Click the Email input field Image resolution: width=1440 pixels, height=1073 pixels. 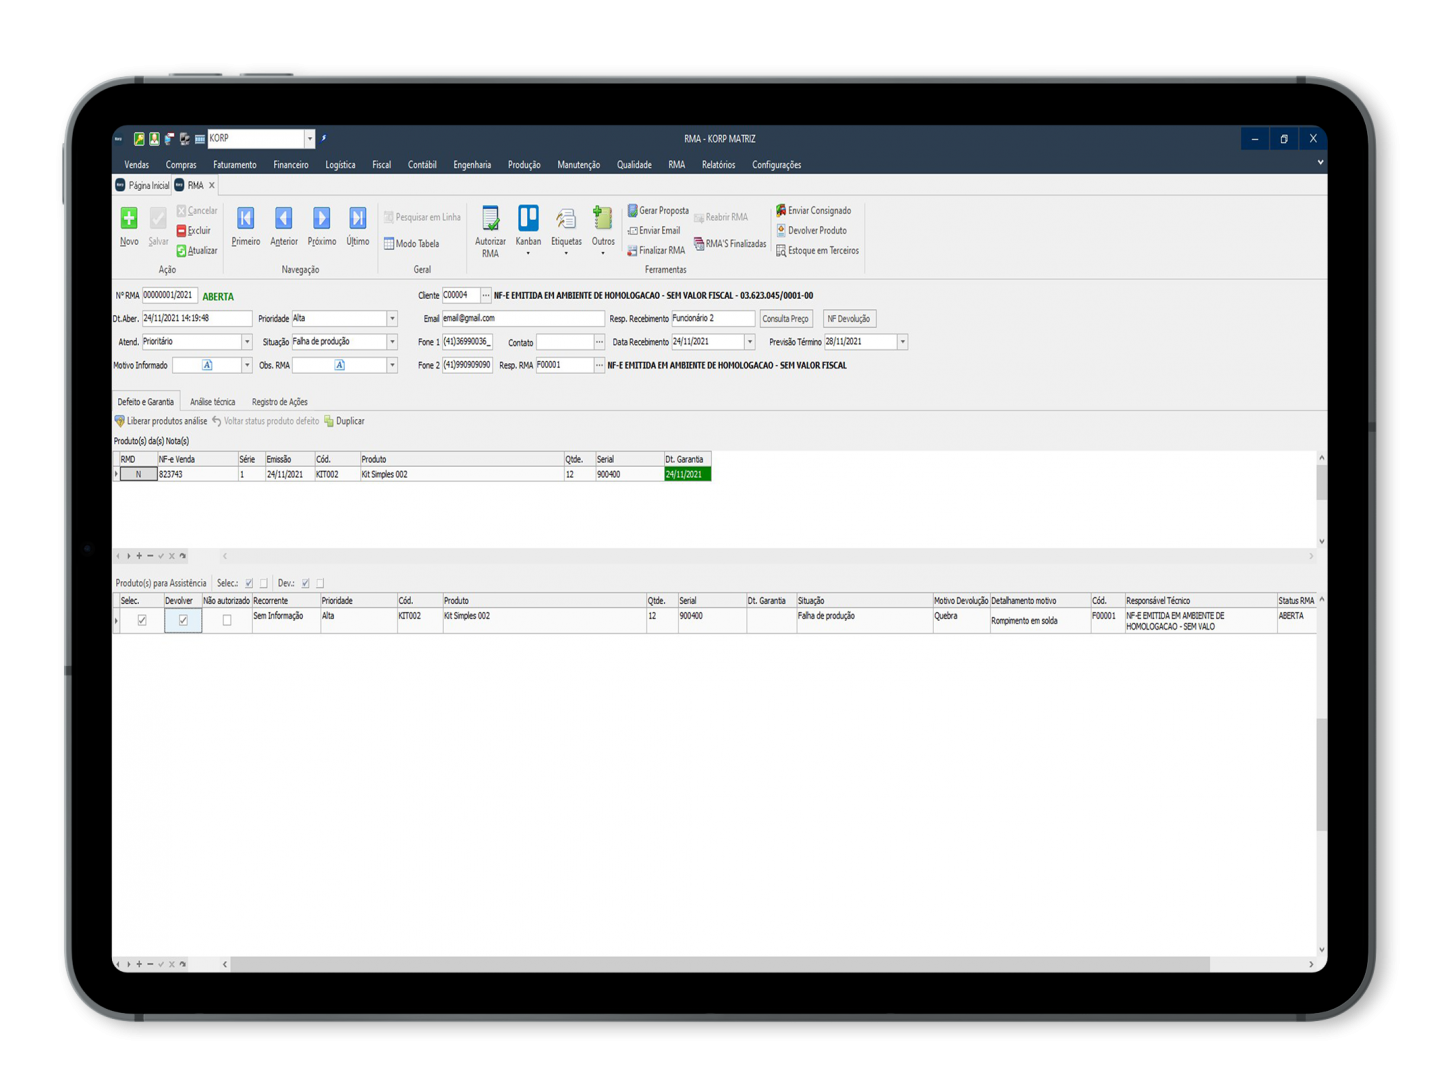click(522, 319)
